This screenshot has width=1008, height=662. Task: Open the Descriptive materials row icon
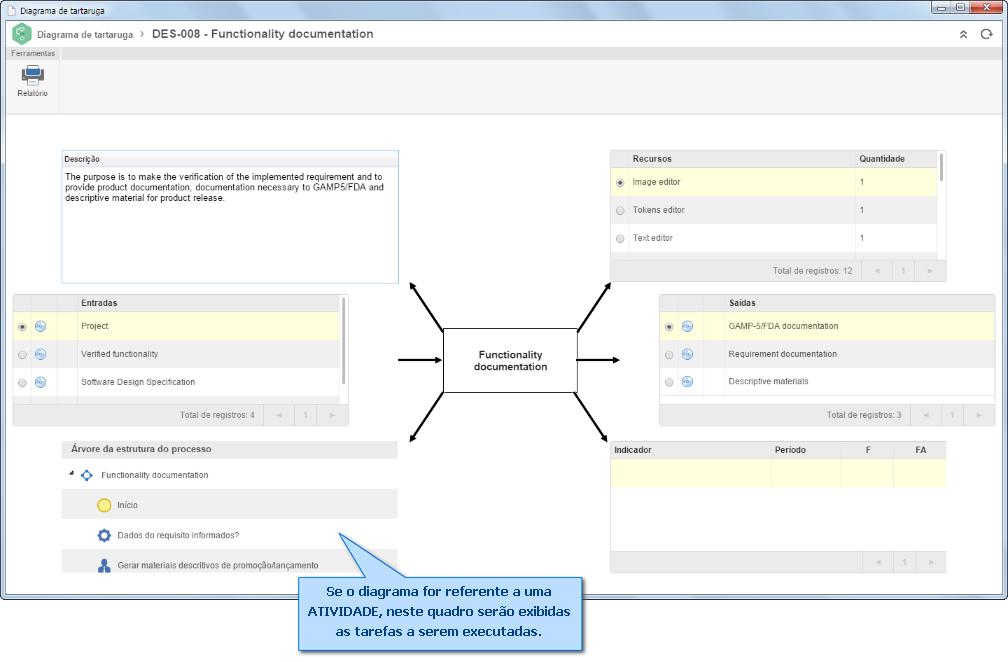coord(687,382)
